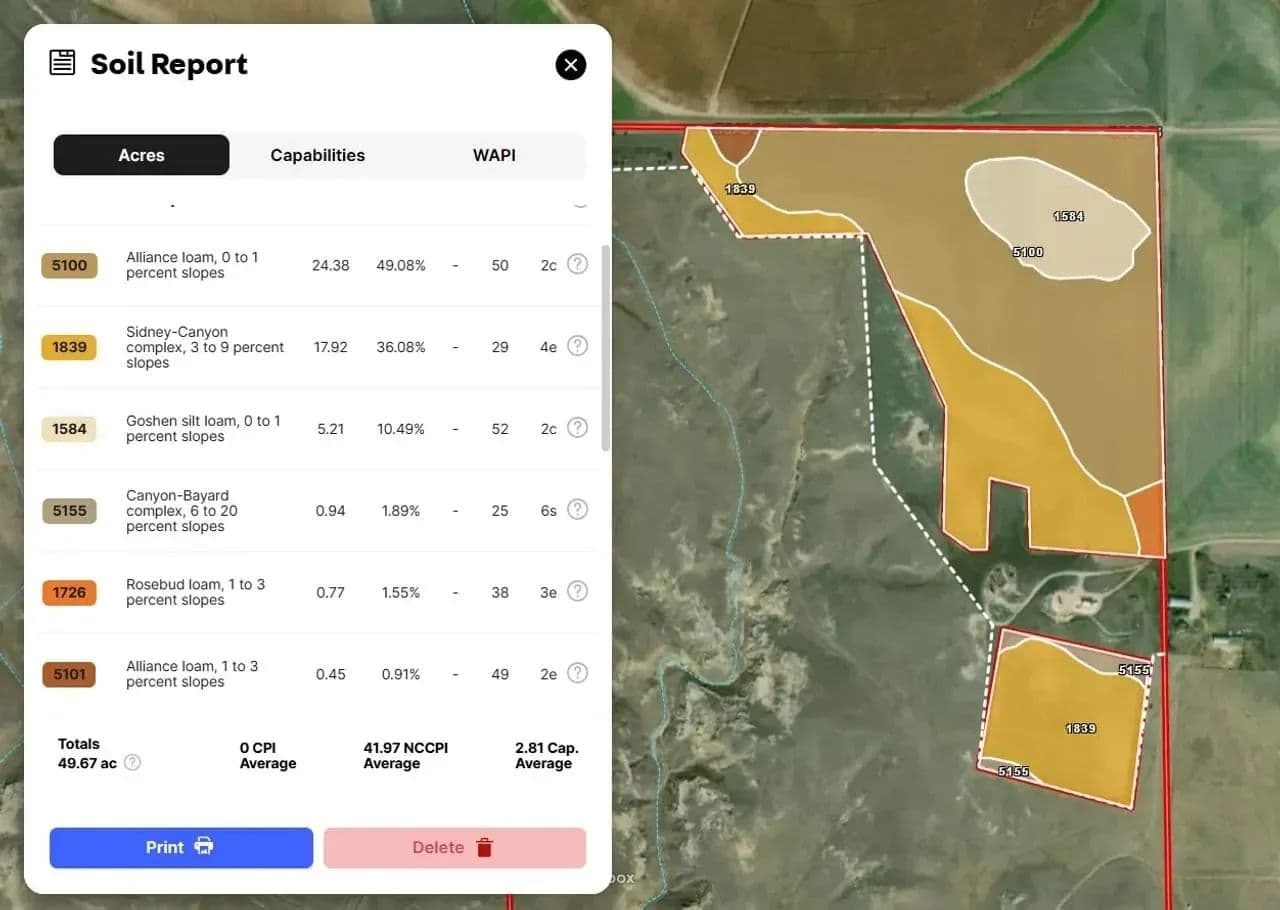
Task: Click help icon next to Totals acreage
Action: coord(132,763)
